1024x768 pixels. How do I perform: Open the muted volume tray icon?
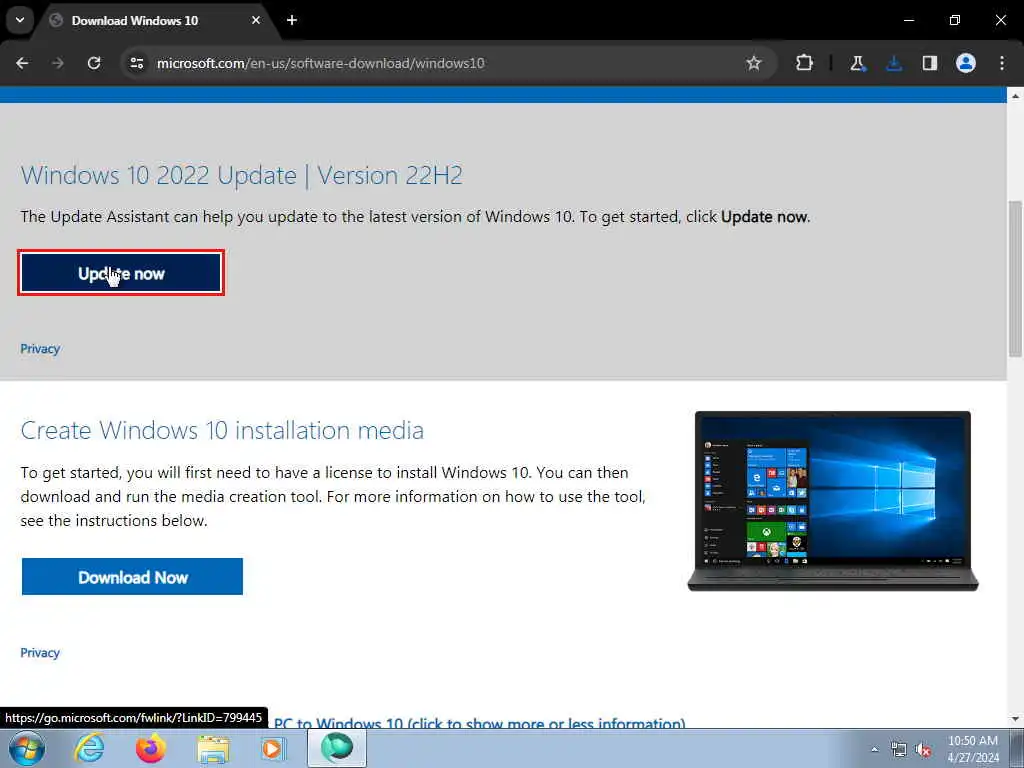923,750
